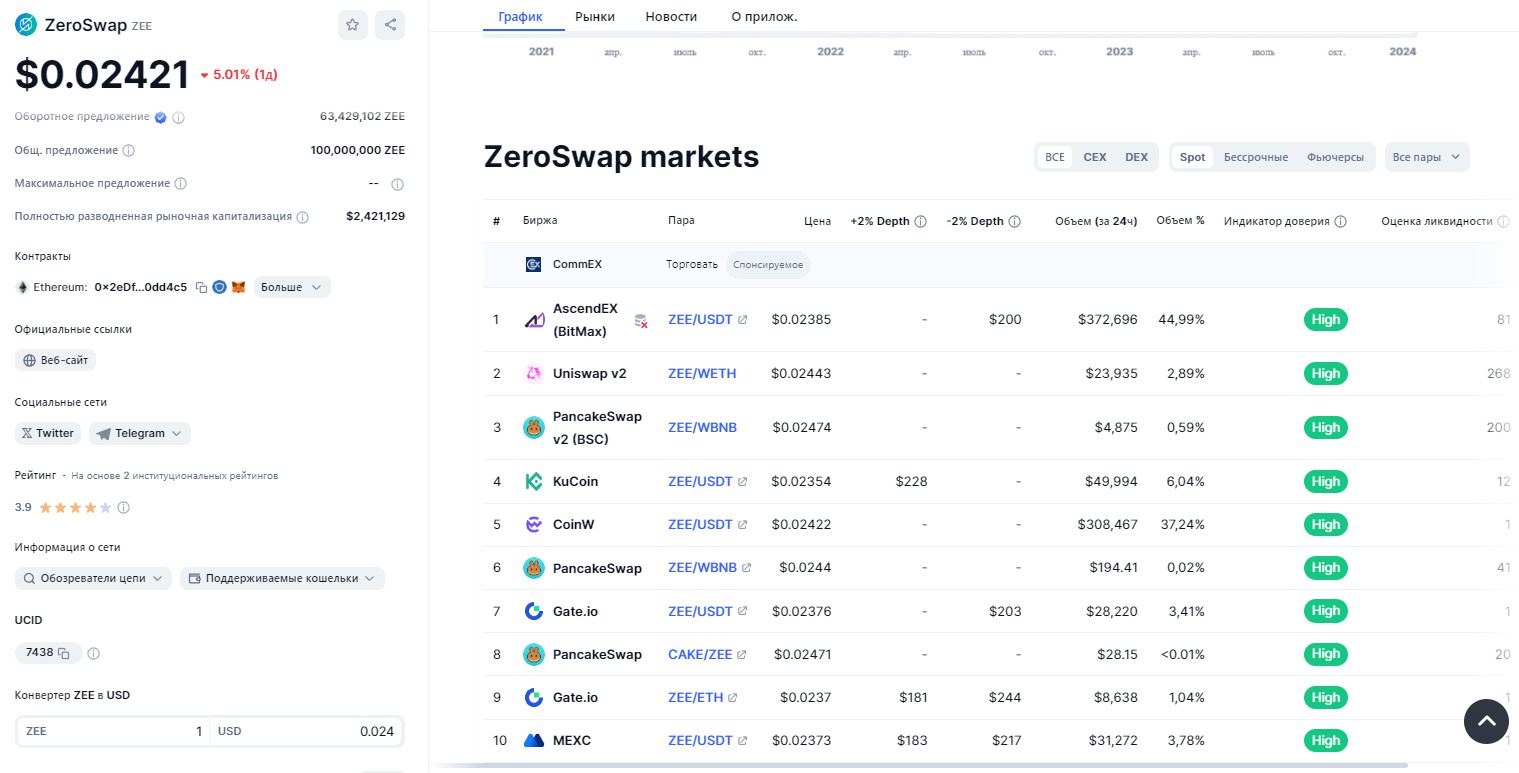Expand Обозреватели цепи dropdown
Viewport: 1519px width, 773px height.
tap(93, 578)
